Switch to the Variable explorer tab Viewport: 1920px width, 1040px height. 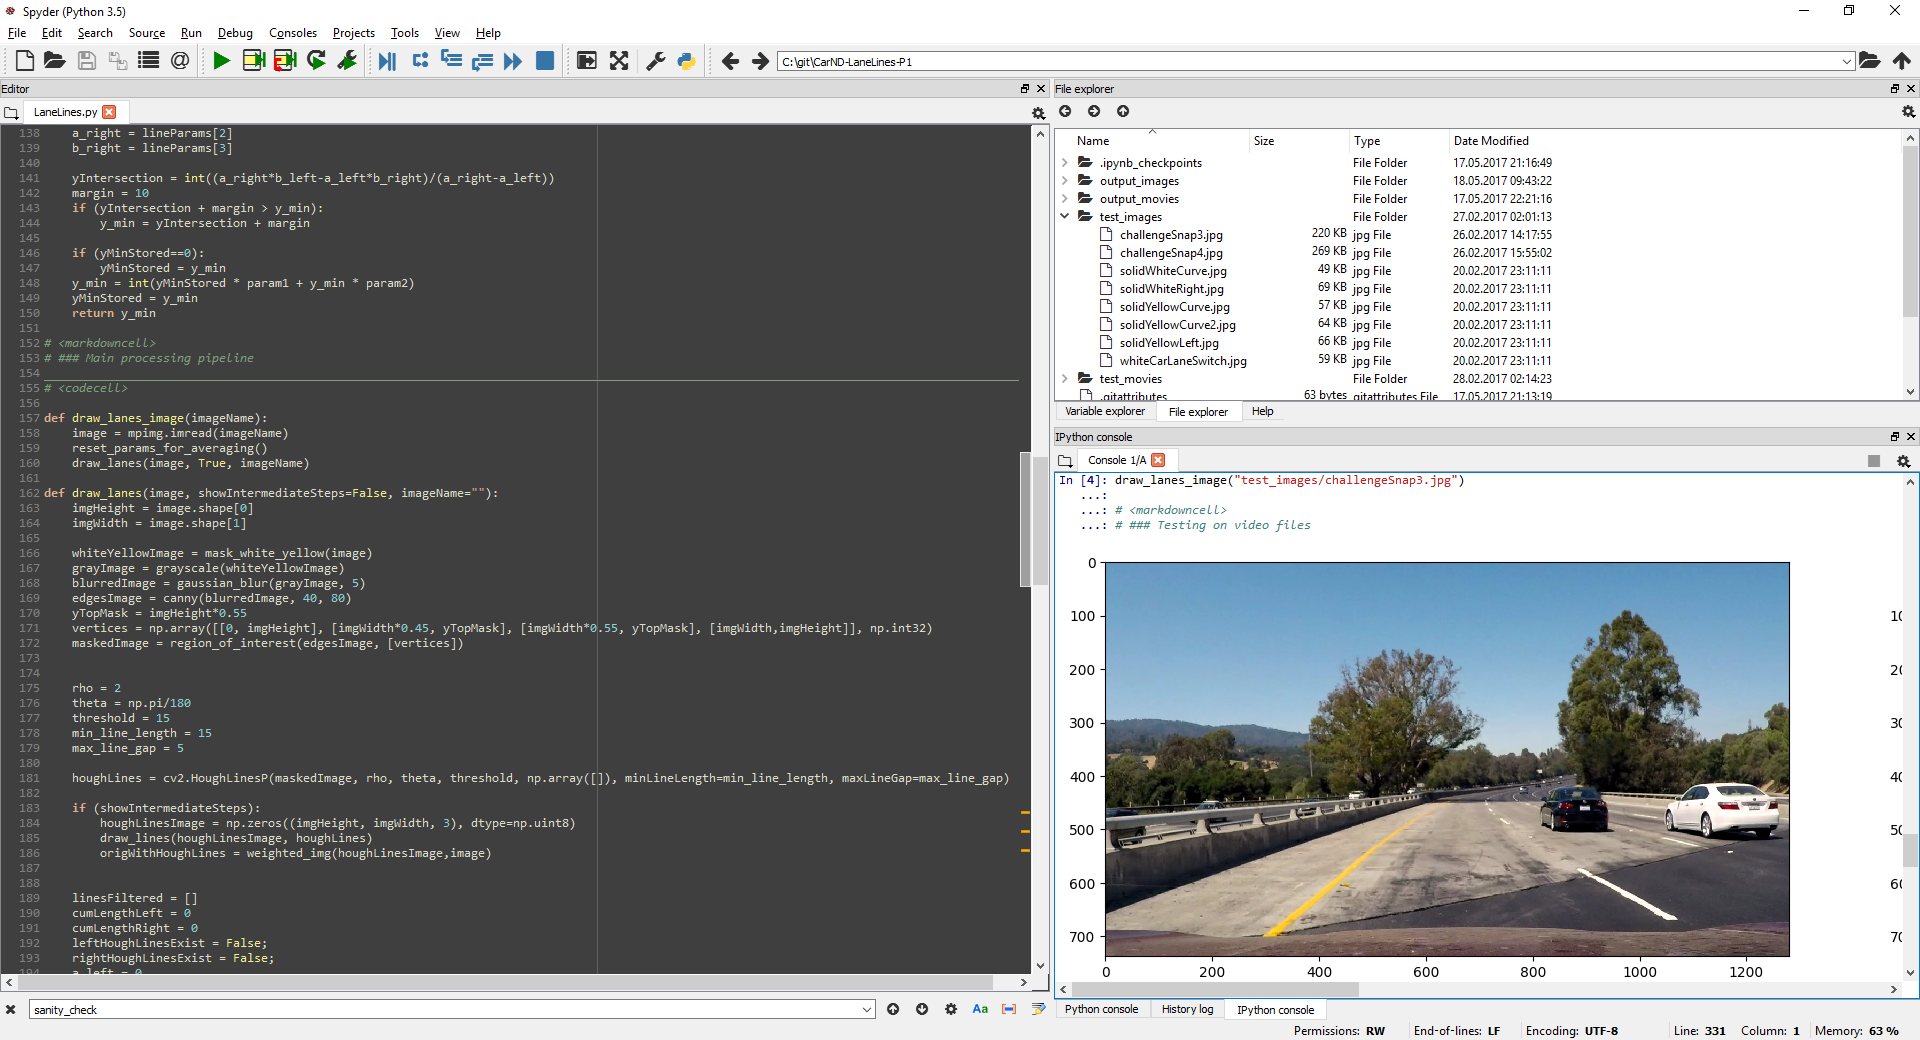1104,411
